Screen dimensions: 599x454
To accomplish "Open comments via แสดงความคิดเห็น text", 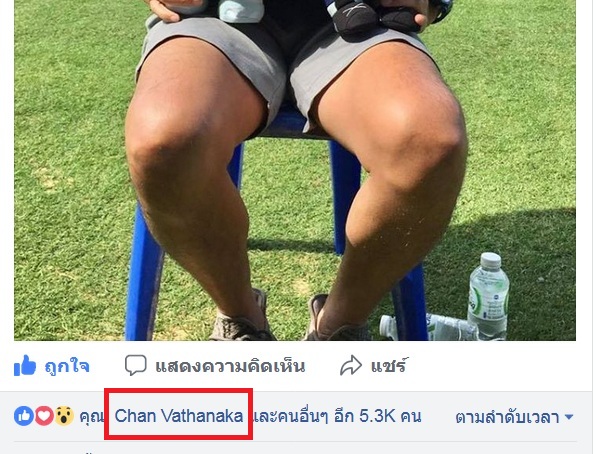I will coord(230,366).
